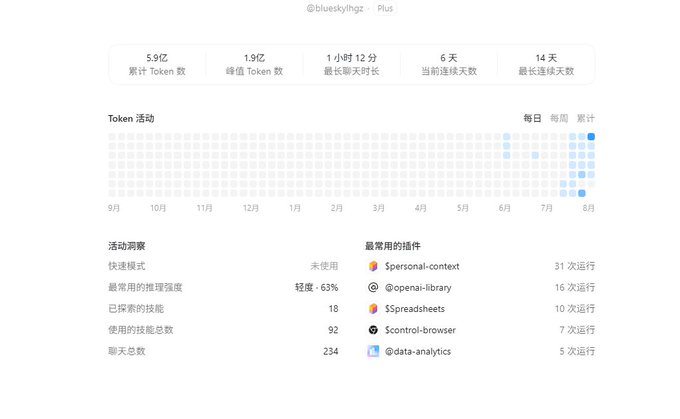This screenshot has height=419, width=680.
Task: Click the Plus plan badge
Action: tap(385, 8)
